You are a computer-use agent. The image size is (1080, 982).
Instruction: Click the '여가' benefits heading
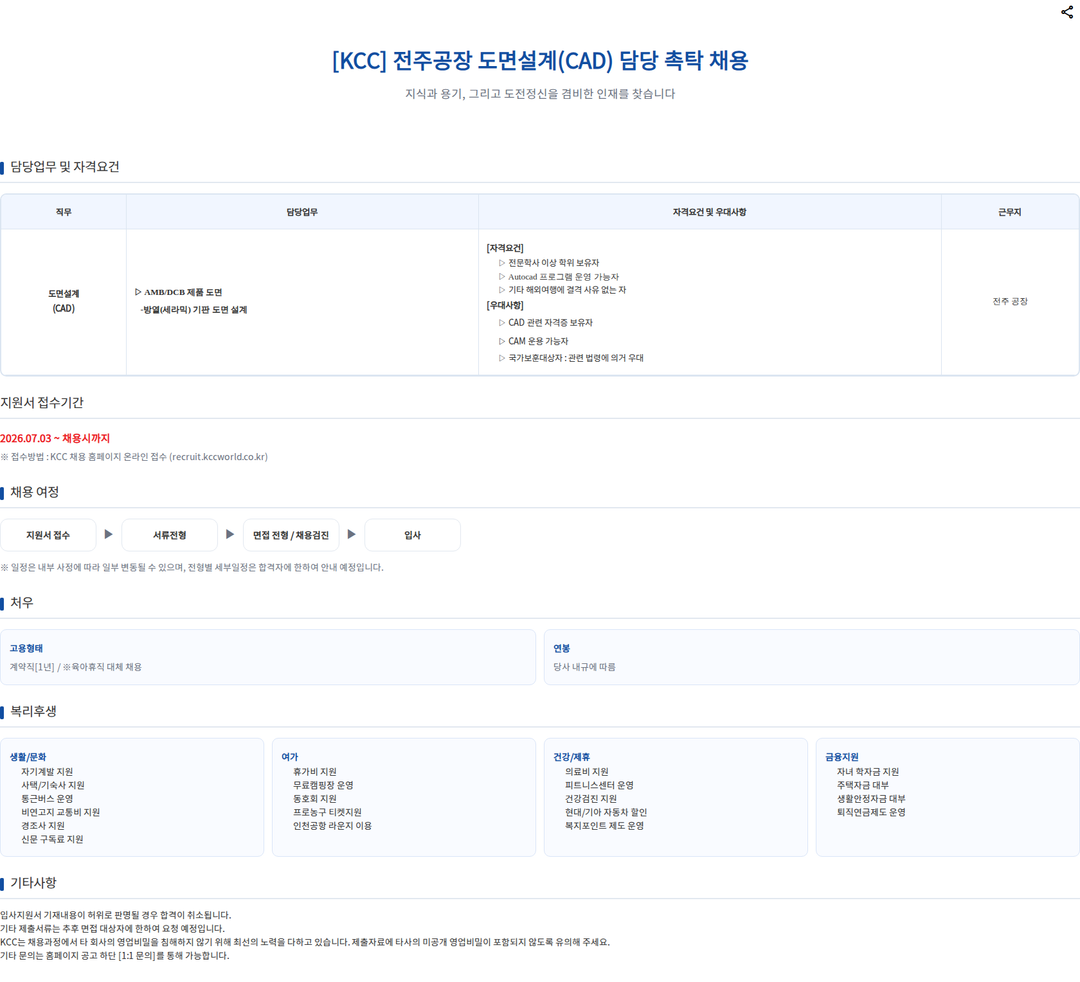290,757
